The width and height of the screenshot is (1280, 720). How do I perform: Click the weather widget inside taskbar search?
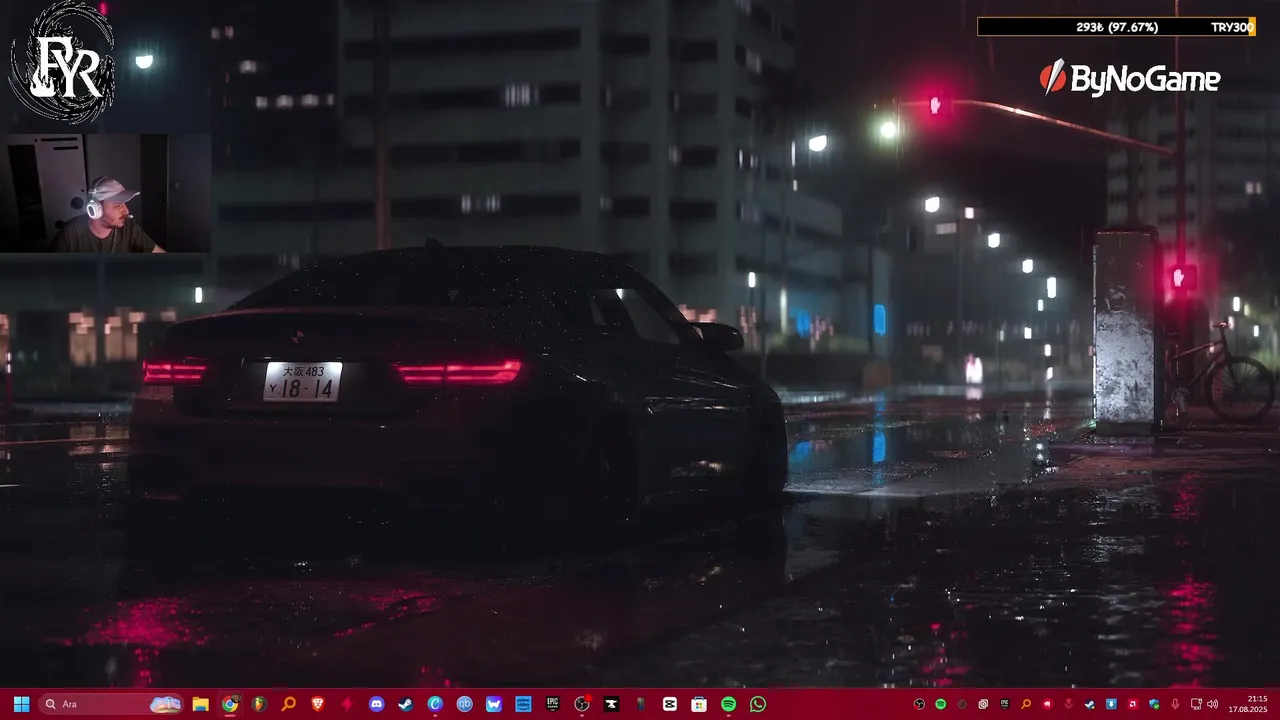click(166, 704)
